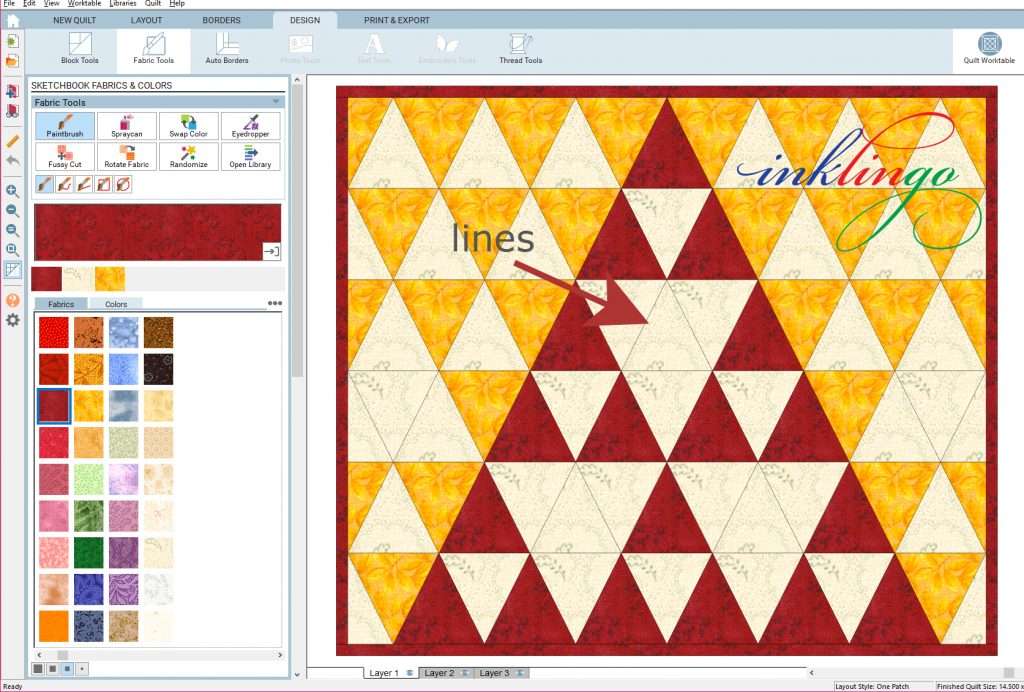
Task: Toggle the Layer 2 visibility icon
Action: click(x=465, y=673)
